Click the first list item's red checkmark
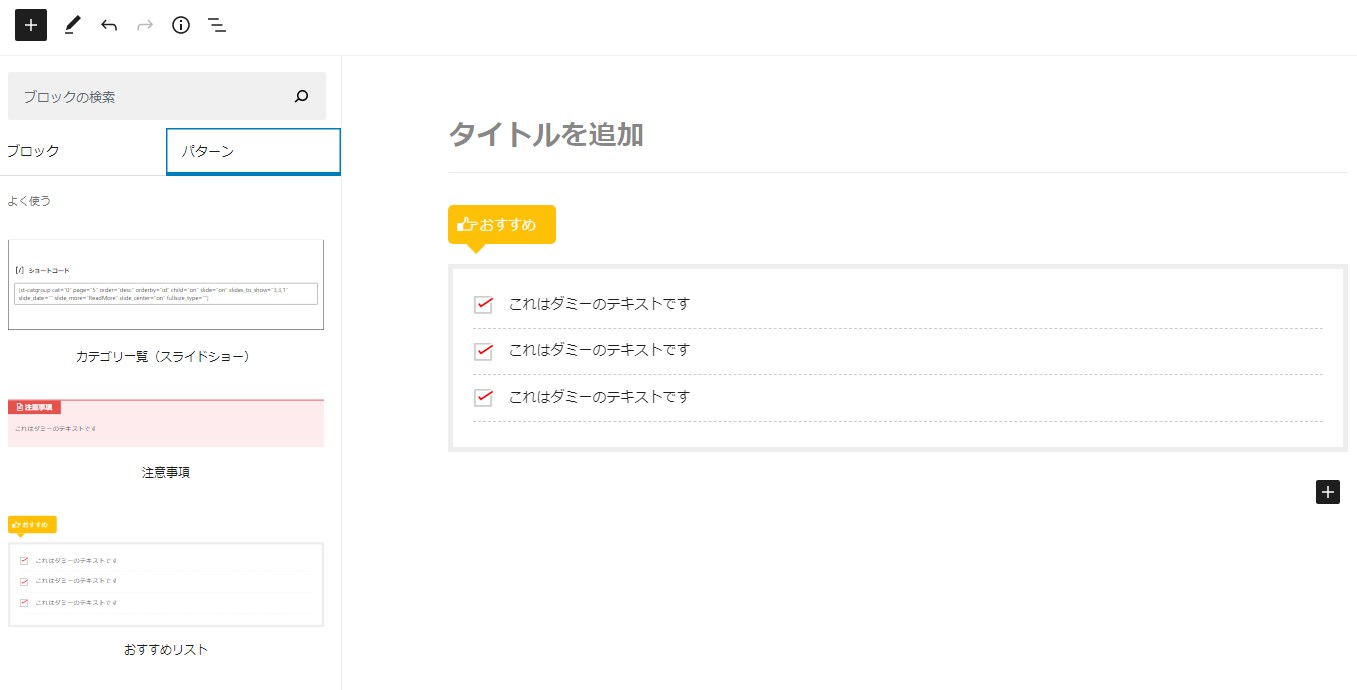 pos(483,304)
